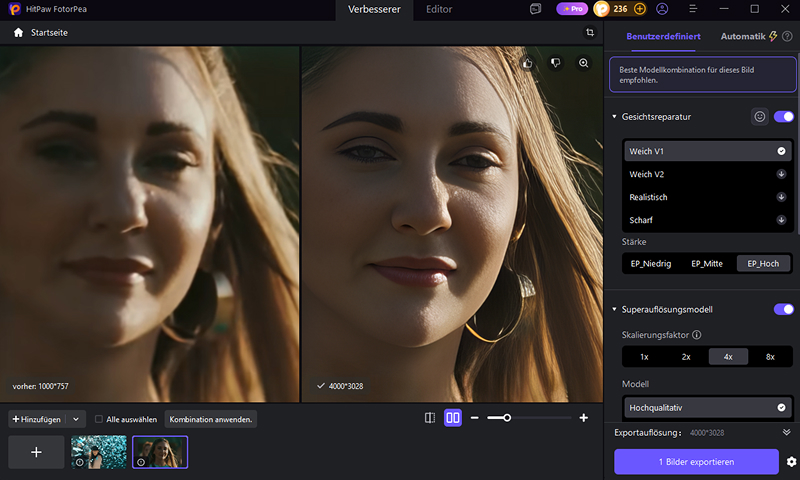800x480 pixels.
Task: Select EP_Hoch strength
Action: coord(763,264)
